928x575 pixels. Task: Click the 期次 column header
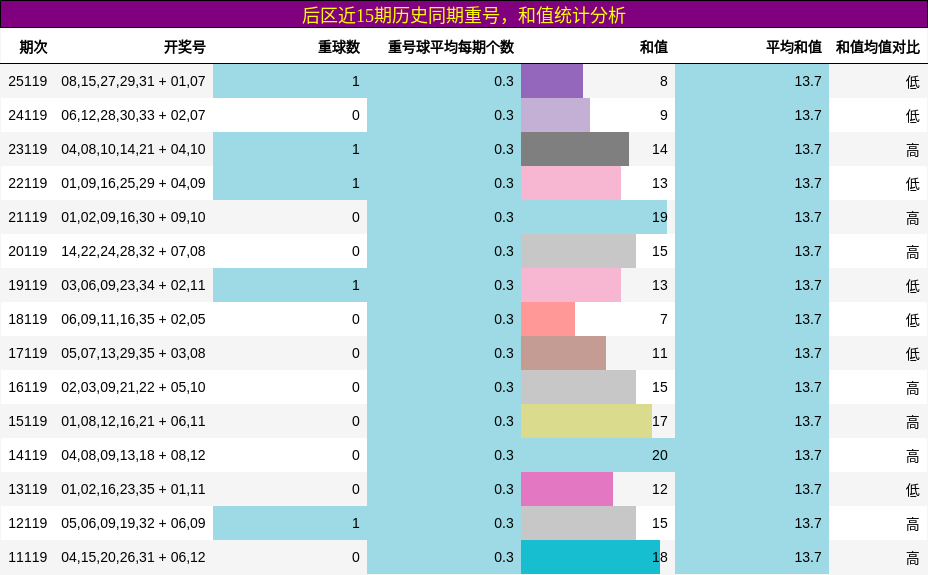[x=33, y=47]
